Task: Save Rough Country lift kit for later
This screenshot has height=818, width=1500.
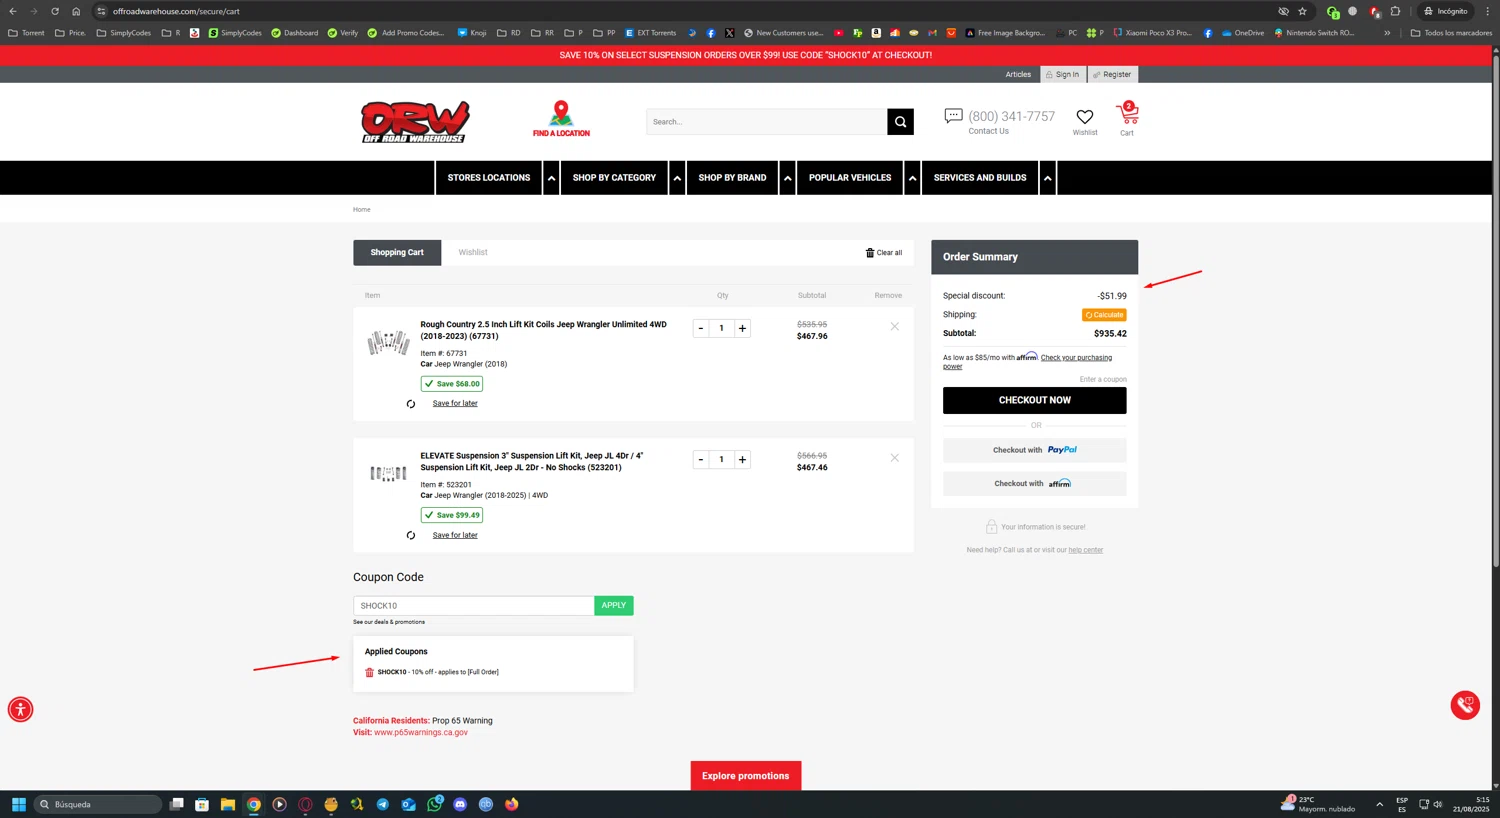Action: [455, 403]
